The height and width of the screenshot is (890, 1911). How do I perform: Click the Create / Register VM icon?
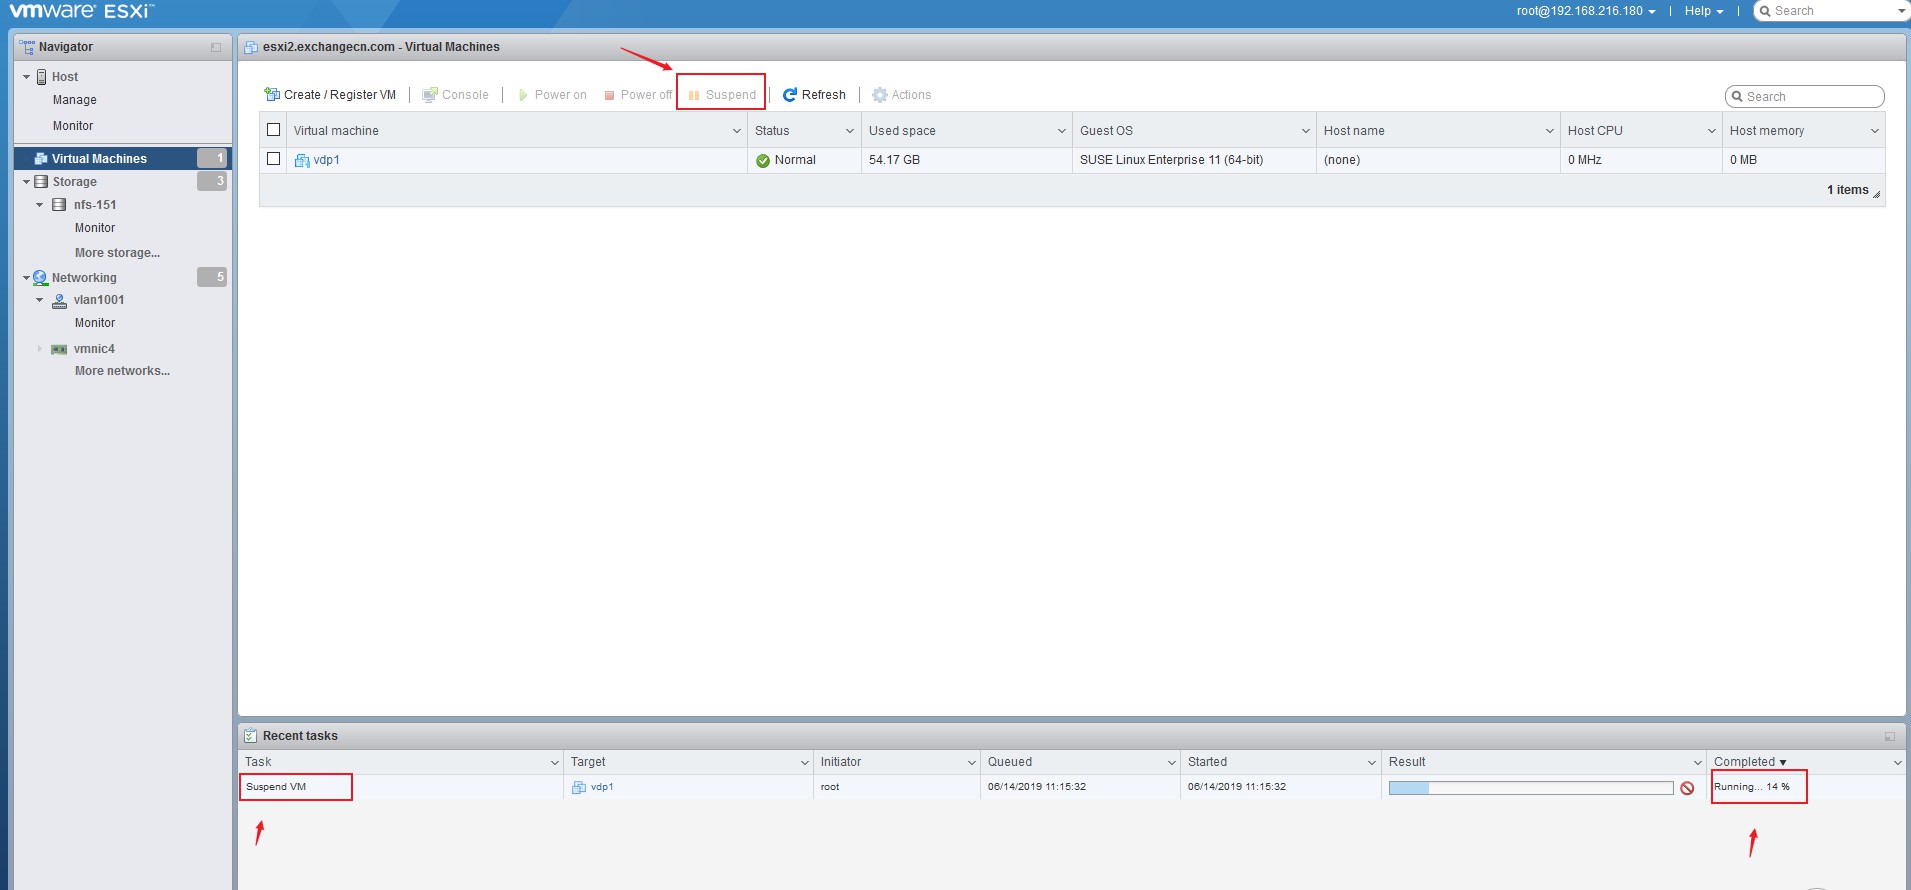(272, 94)
